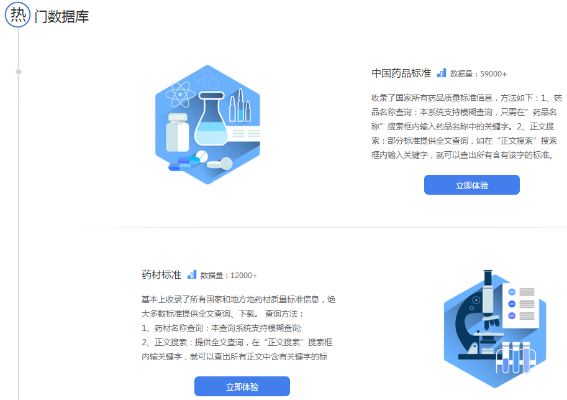
Task: Click the 门数据库 heading text
Action: [61, 17]
